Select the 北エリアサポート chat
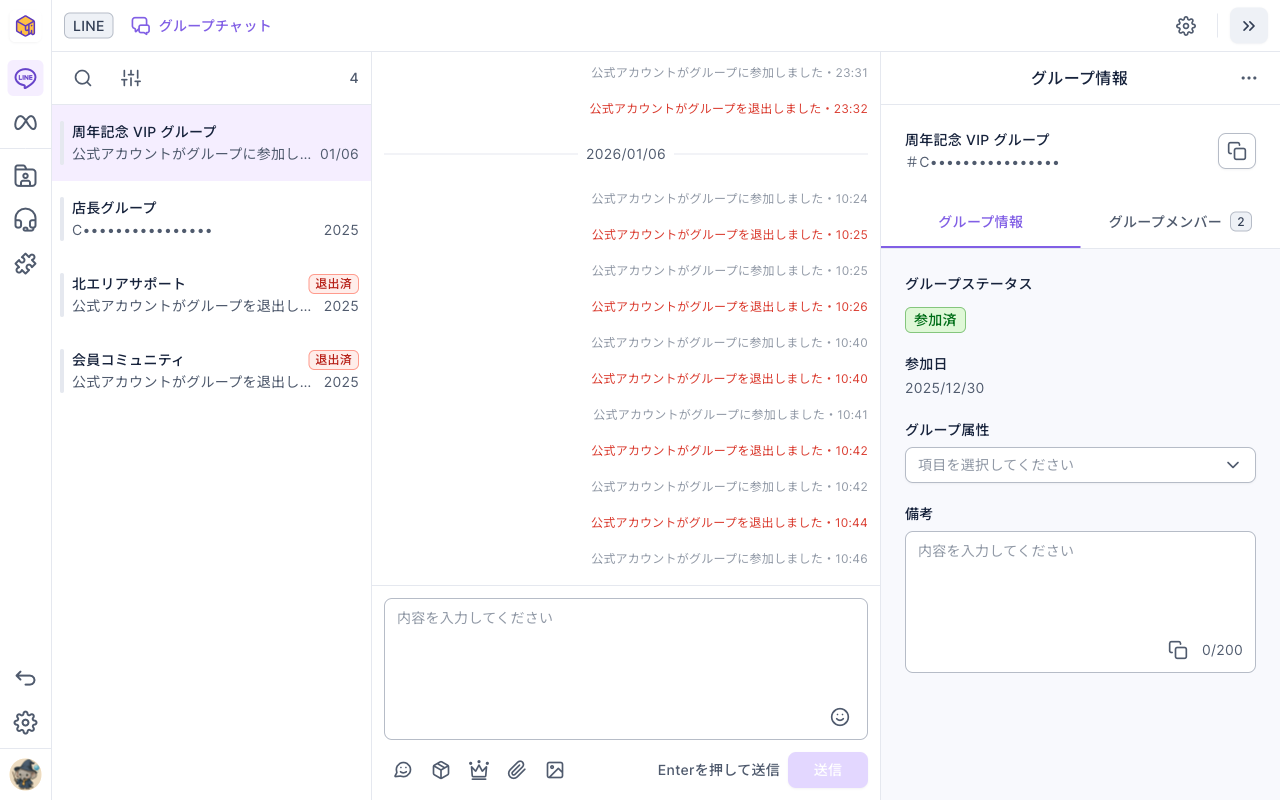Image resolution: width=1280 pixels, height=800 pixels. tap(212, 295)
